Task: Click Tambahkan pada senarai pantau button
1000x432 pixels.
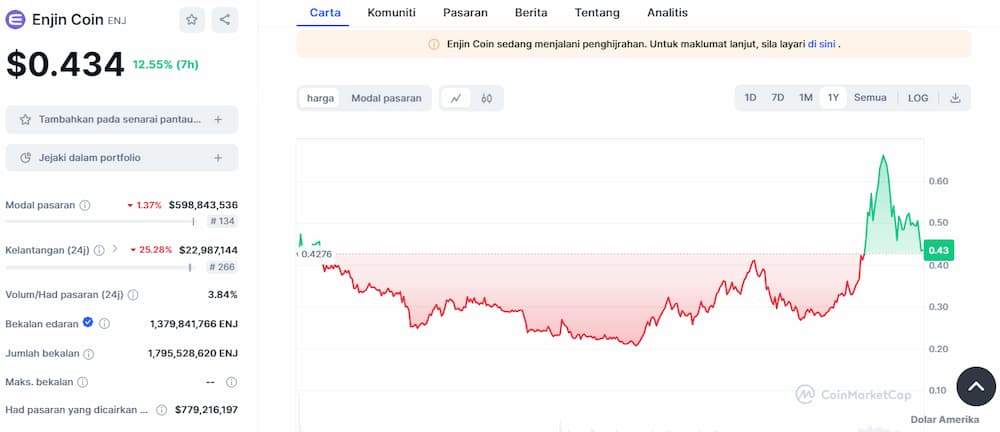Action: pyautogui.click(x=122, y=119)
